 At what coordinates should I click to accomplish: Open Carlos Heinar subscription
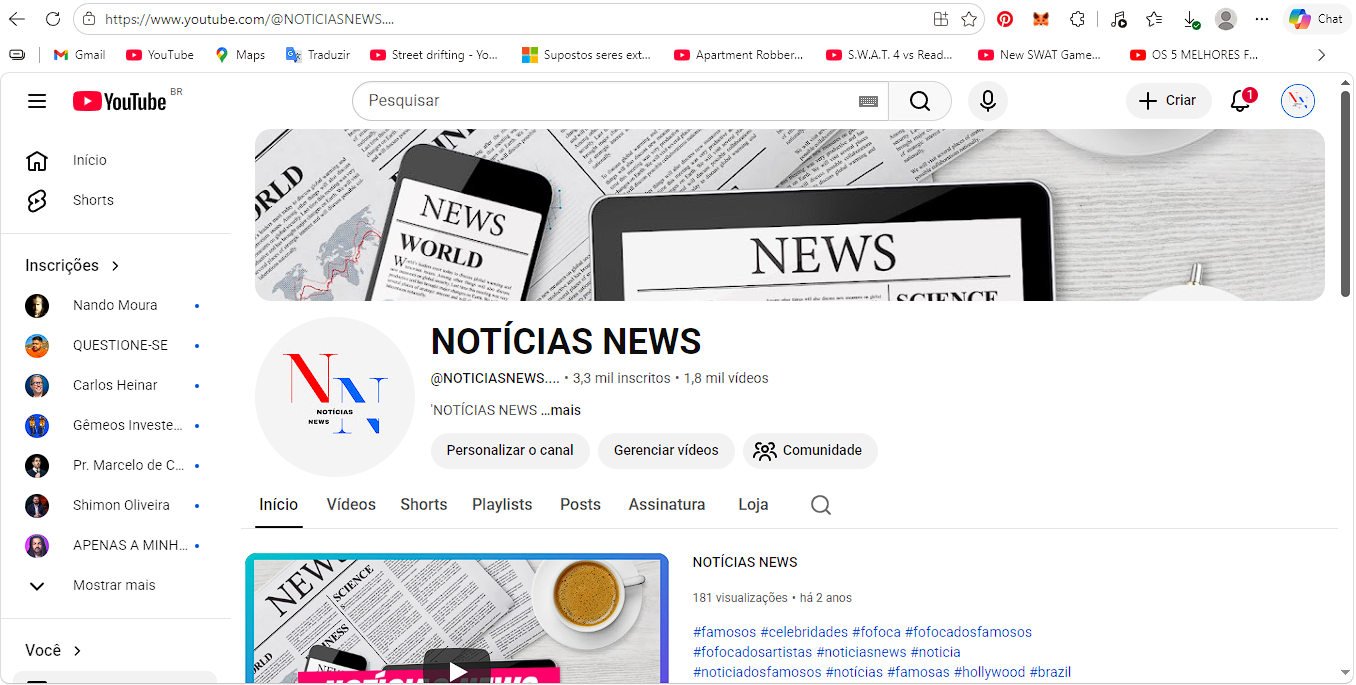click(116, 385)
